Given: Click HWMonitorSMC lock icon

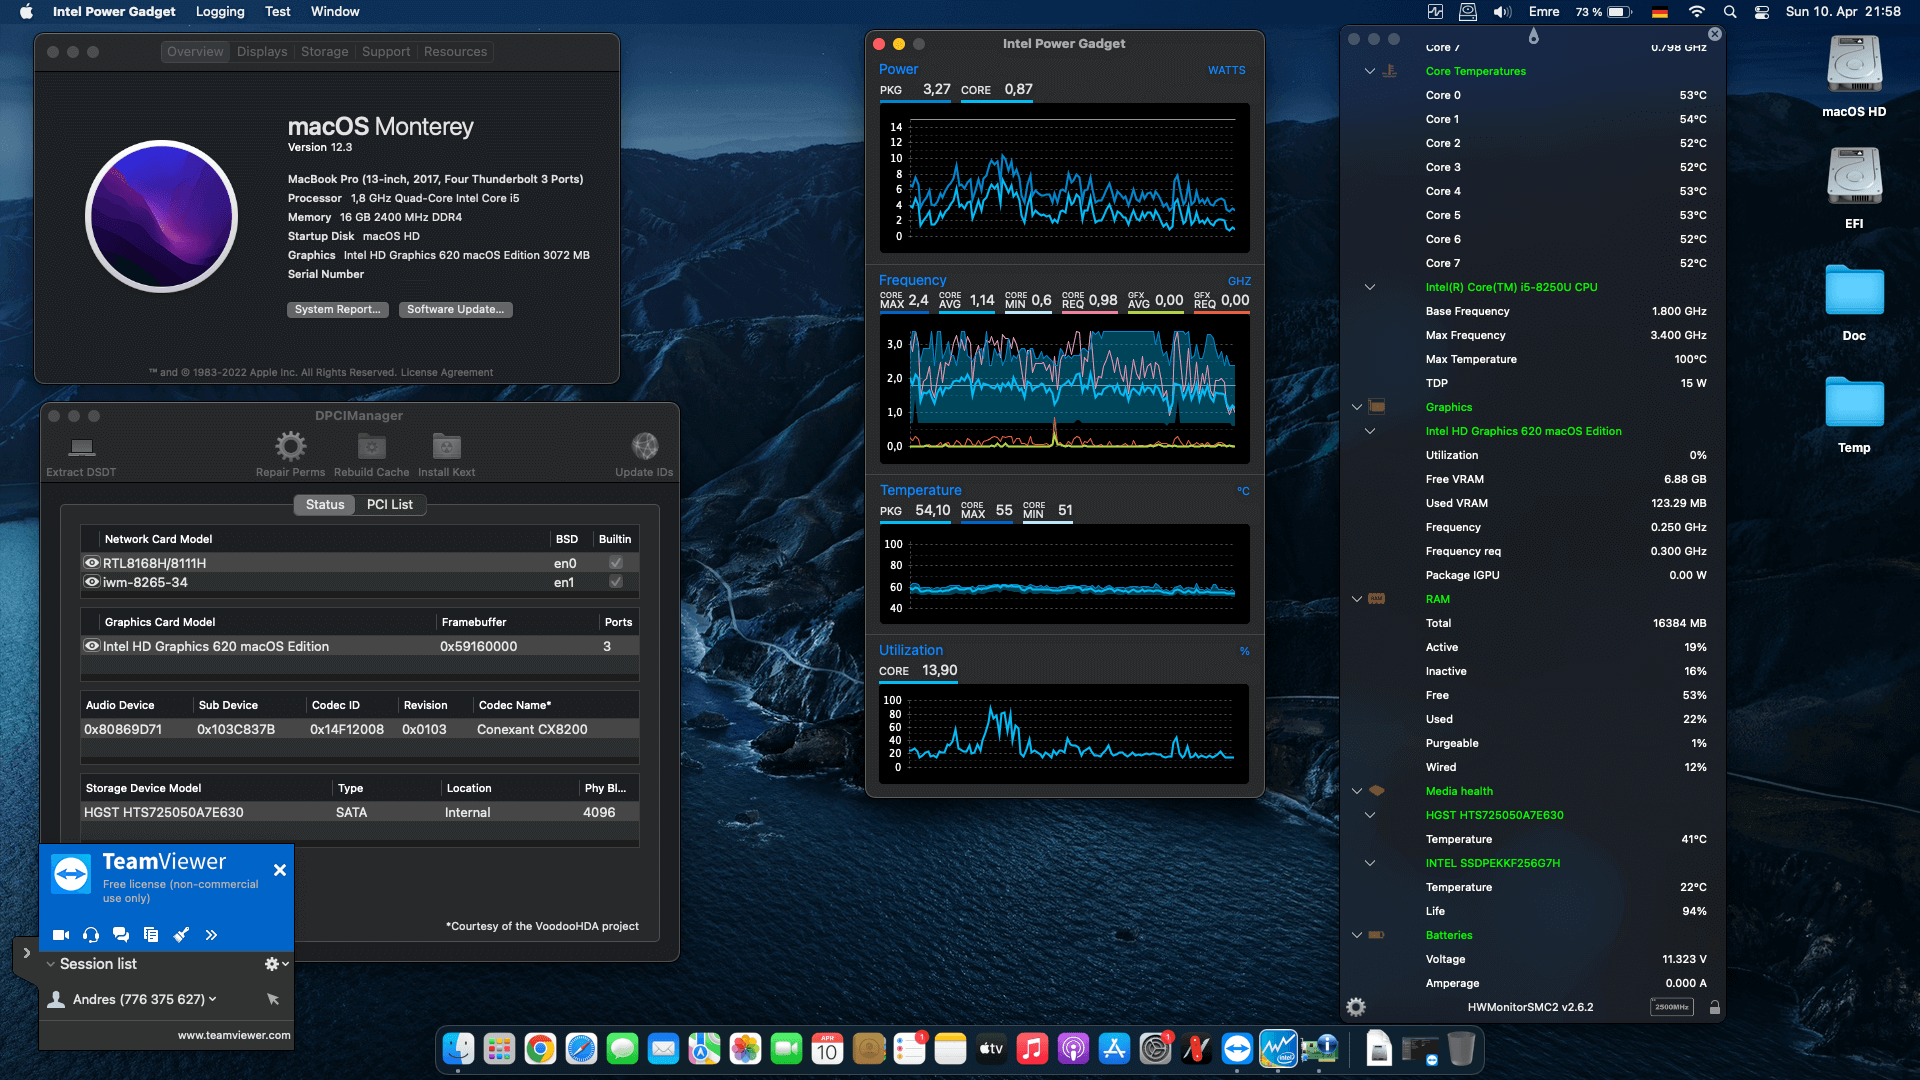Looking at the screenshot, I should tap(1715, 1007).
